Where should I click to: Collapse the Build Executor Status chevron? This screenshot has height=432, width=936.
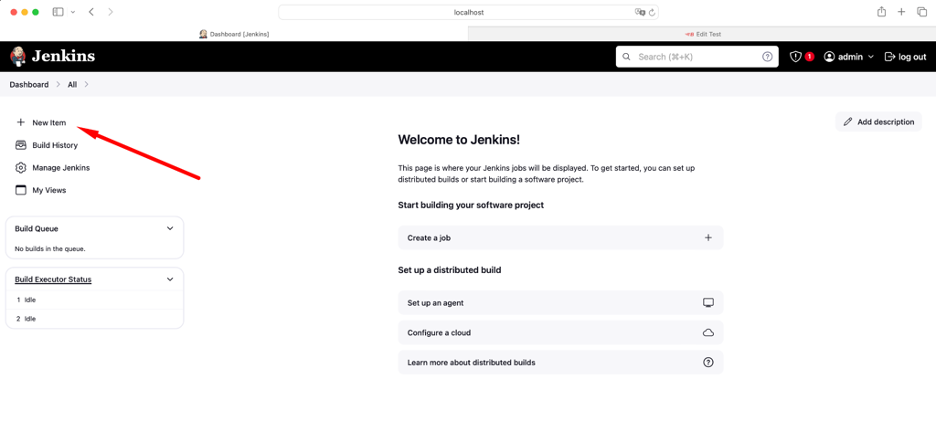170,279
